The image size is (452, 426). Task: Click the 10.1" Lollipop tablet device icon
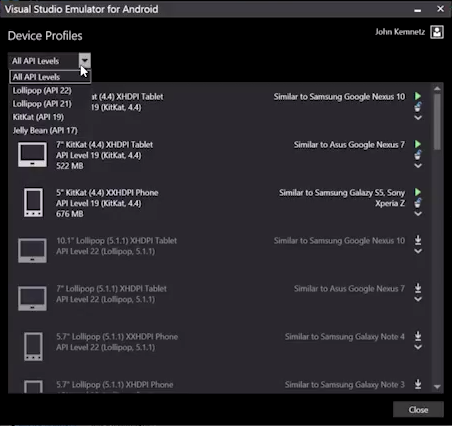pos(32,251)
